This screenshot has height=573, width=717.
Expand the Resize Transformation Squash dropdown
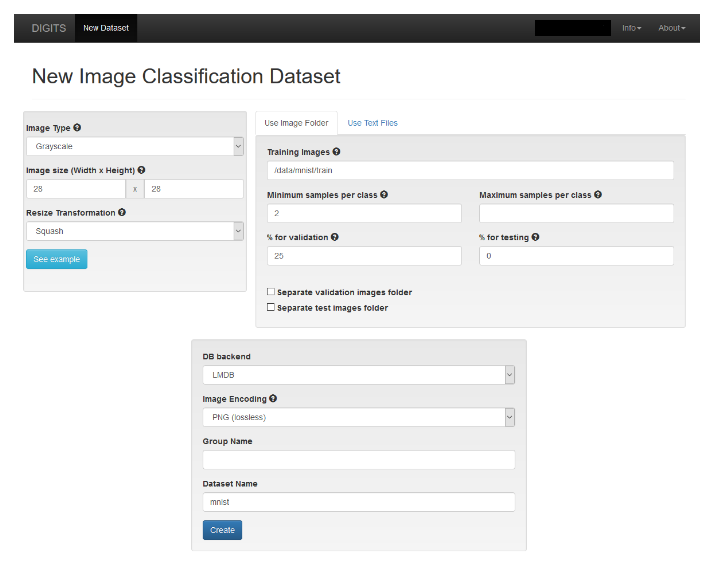(x=134, y=231)
